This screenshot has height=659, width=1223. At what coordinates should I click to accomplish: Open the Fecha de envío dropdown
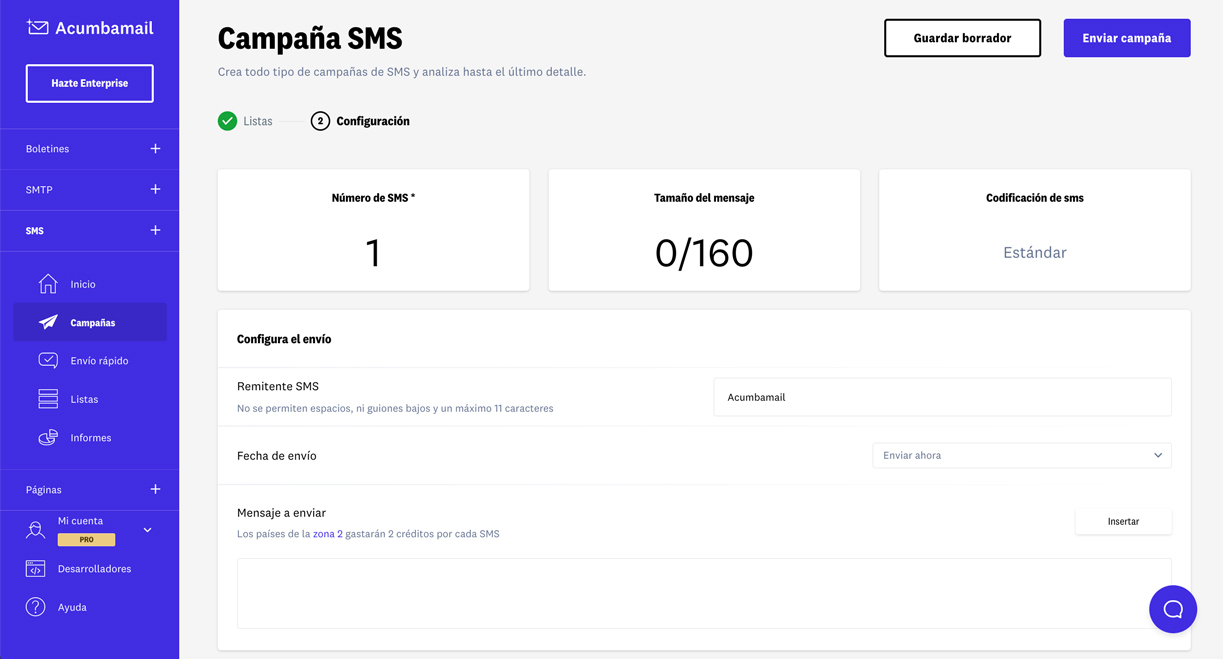1021,456
